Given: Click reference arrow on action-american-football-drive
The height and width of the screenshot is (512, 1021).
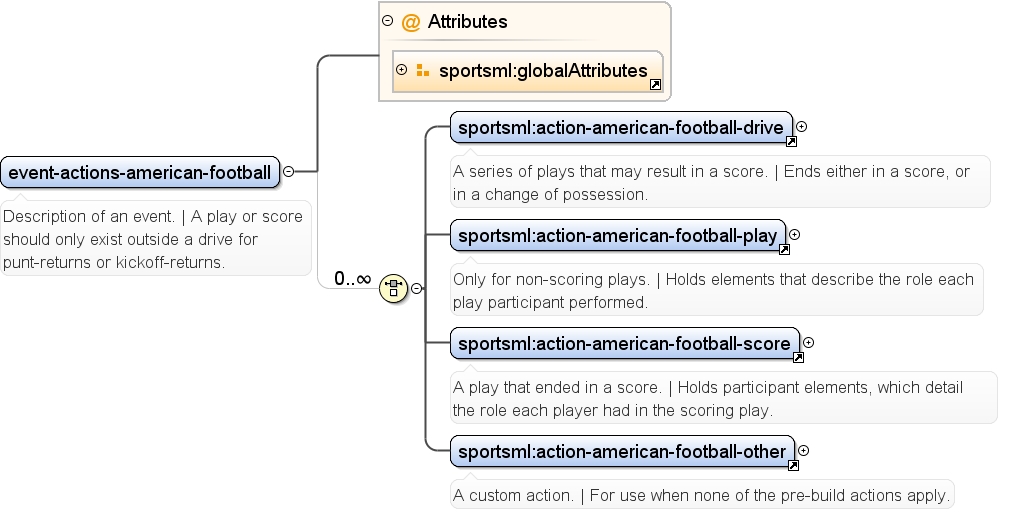Looking at the screenshot, I should pos(791,141).
